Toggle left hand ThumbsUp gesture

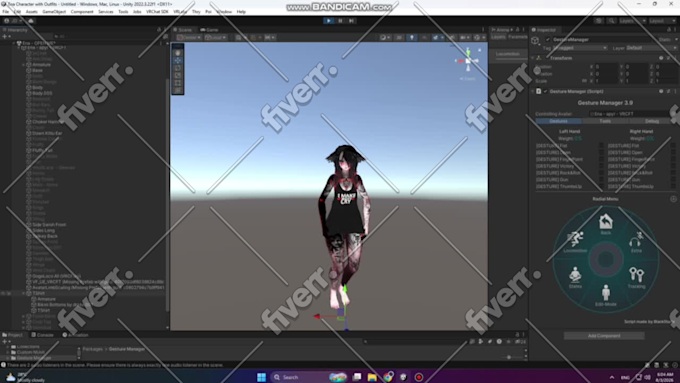coord(601,187)
